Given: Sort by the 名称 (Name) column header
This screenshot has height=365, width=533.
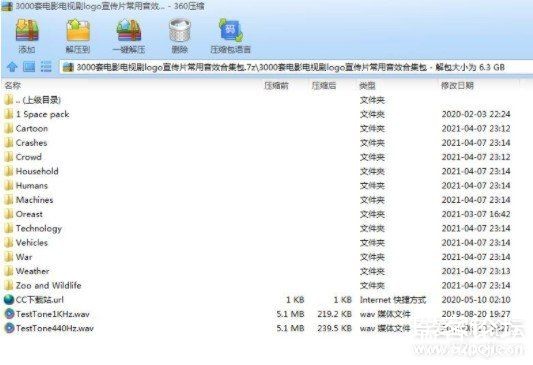Looking at the screenshot, I should 13,85.
